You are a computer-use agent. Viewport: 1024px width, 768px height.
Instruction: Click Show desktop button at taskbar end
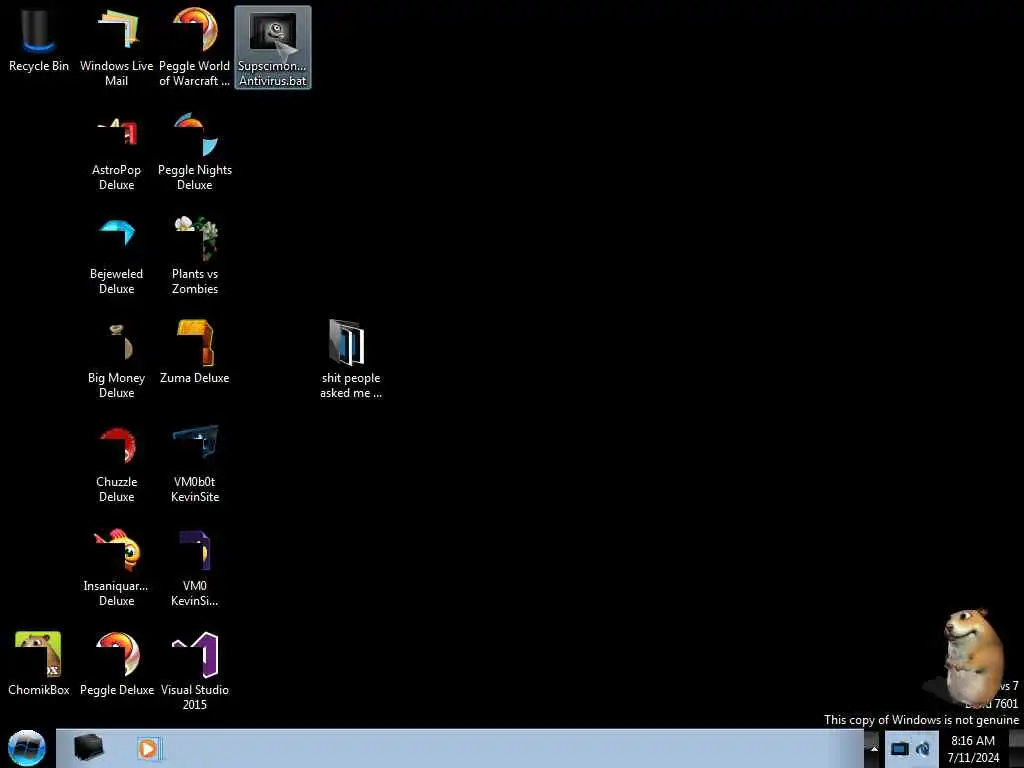[1016, 748]
